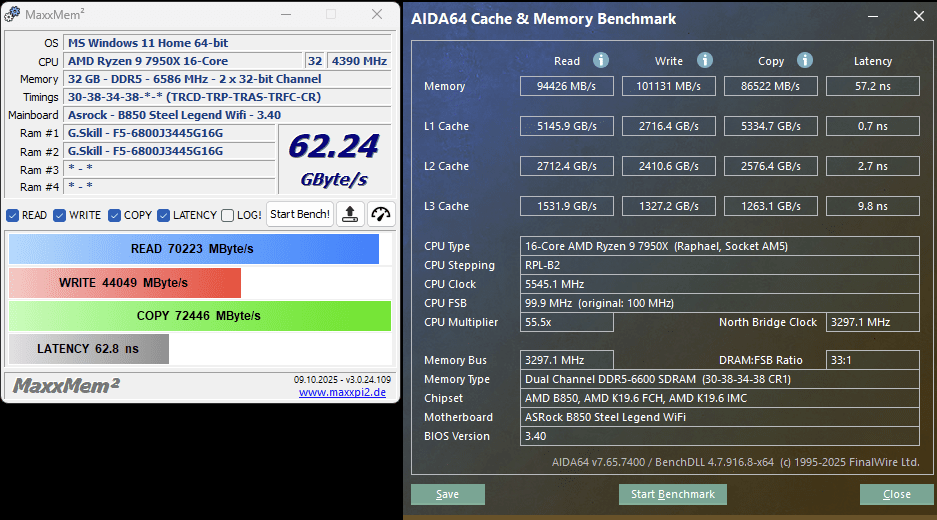Image resolution: width=937 pixels, height=520 pixels.
Task: Click CPU Clock value 5545.1 MHz
Action: [x=719, y=284]
